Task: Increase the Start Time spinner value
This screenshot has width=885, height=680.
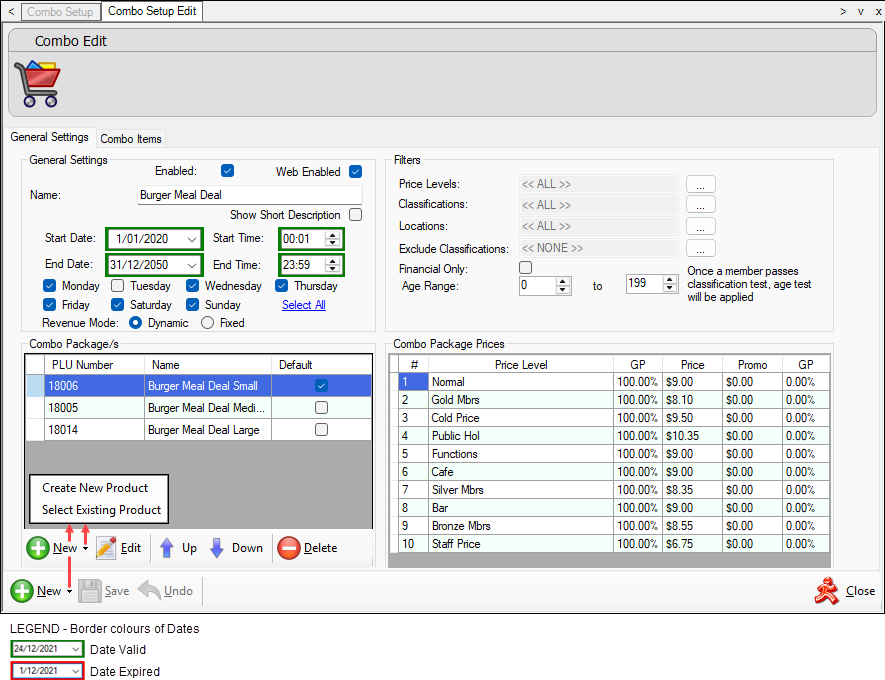Action: coord(334,235)
